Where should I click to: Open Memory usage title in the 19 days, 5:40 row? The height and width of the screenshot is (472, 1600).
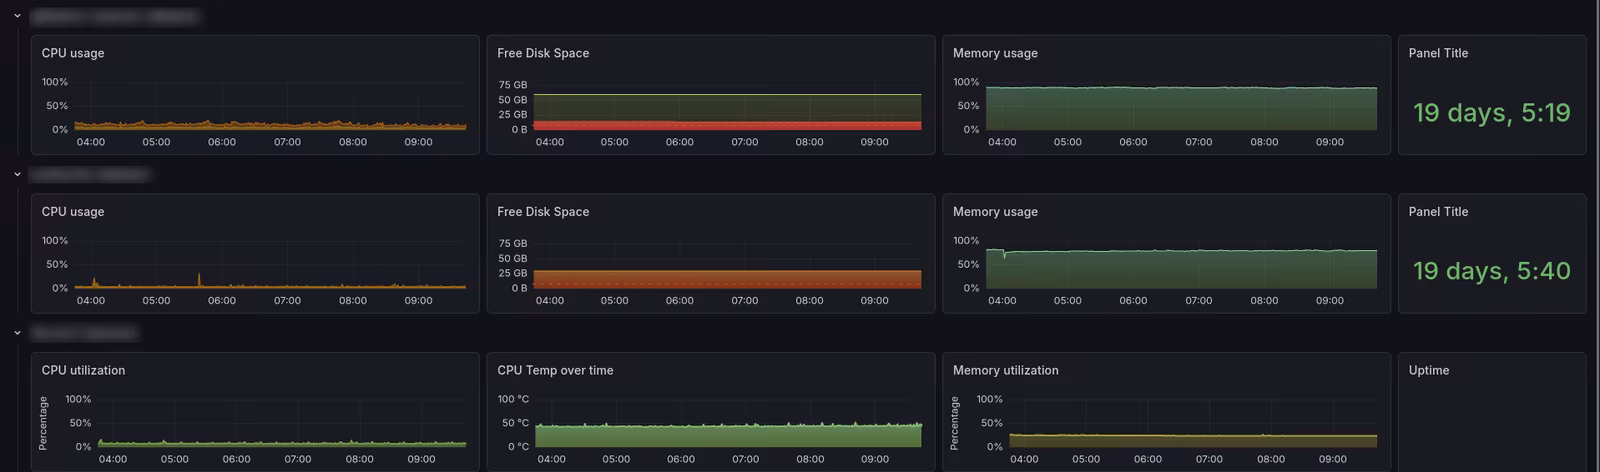(x=995, y=211)
